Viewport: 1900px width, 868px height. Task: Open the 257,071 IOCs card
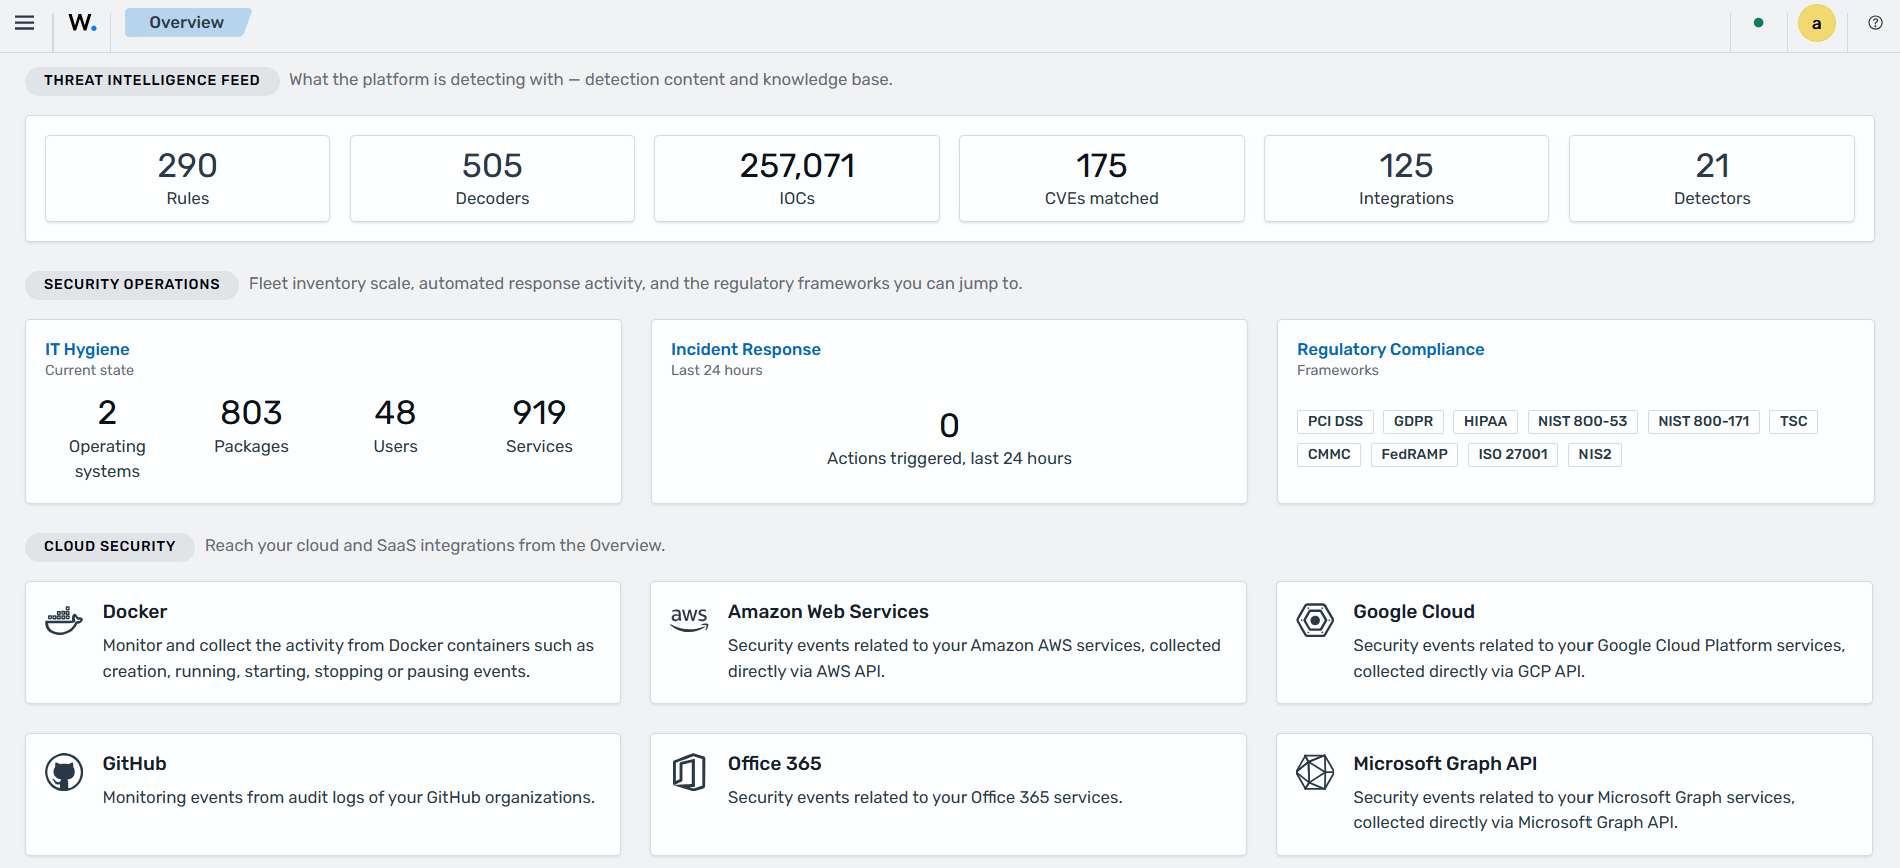tap(797, 179)
